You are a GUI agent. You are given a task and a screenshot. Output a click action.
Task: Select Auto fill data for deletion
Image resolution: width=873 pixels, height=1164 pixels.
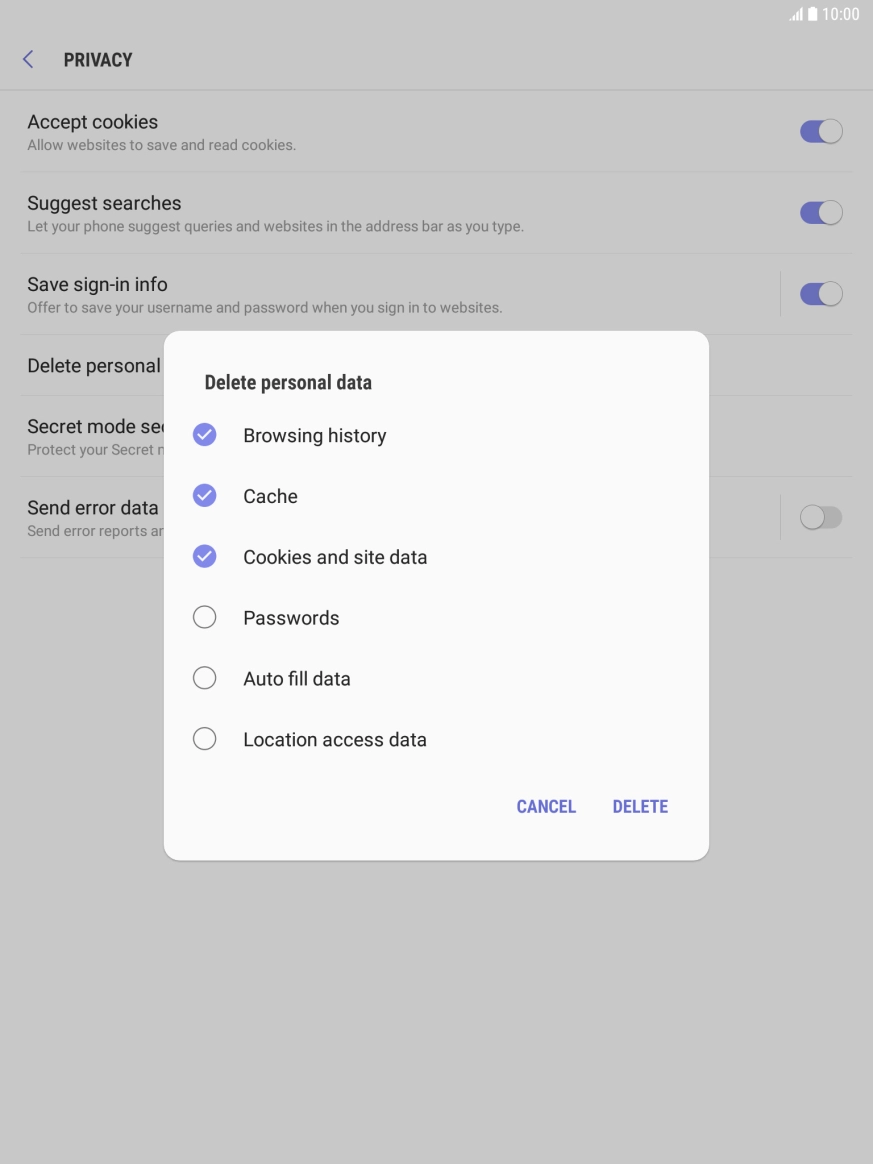pos(204,678)
